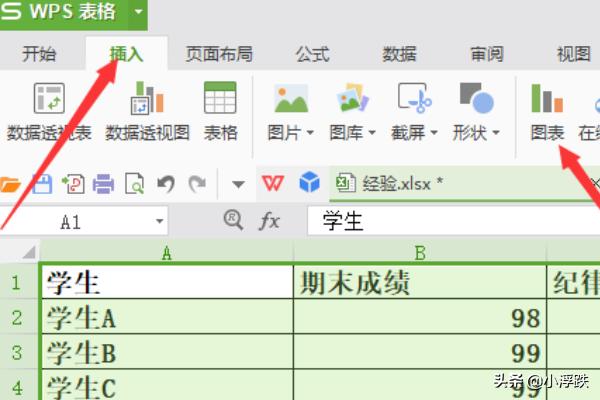600x400 pixels.
Task: Click the 形状 shapes icon
Action: click(477, 98)
